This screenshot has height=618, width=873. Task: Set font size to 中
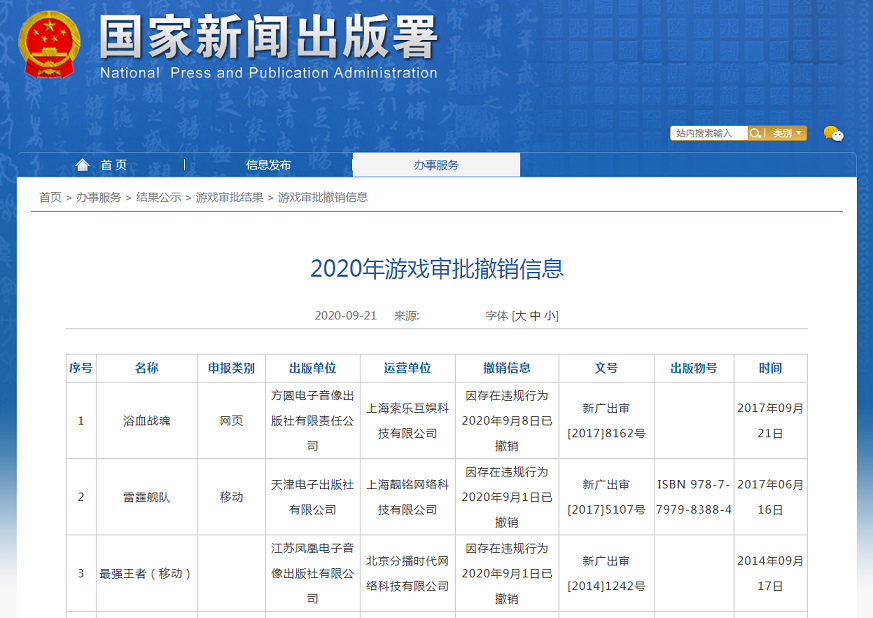pos(535,316)
